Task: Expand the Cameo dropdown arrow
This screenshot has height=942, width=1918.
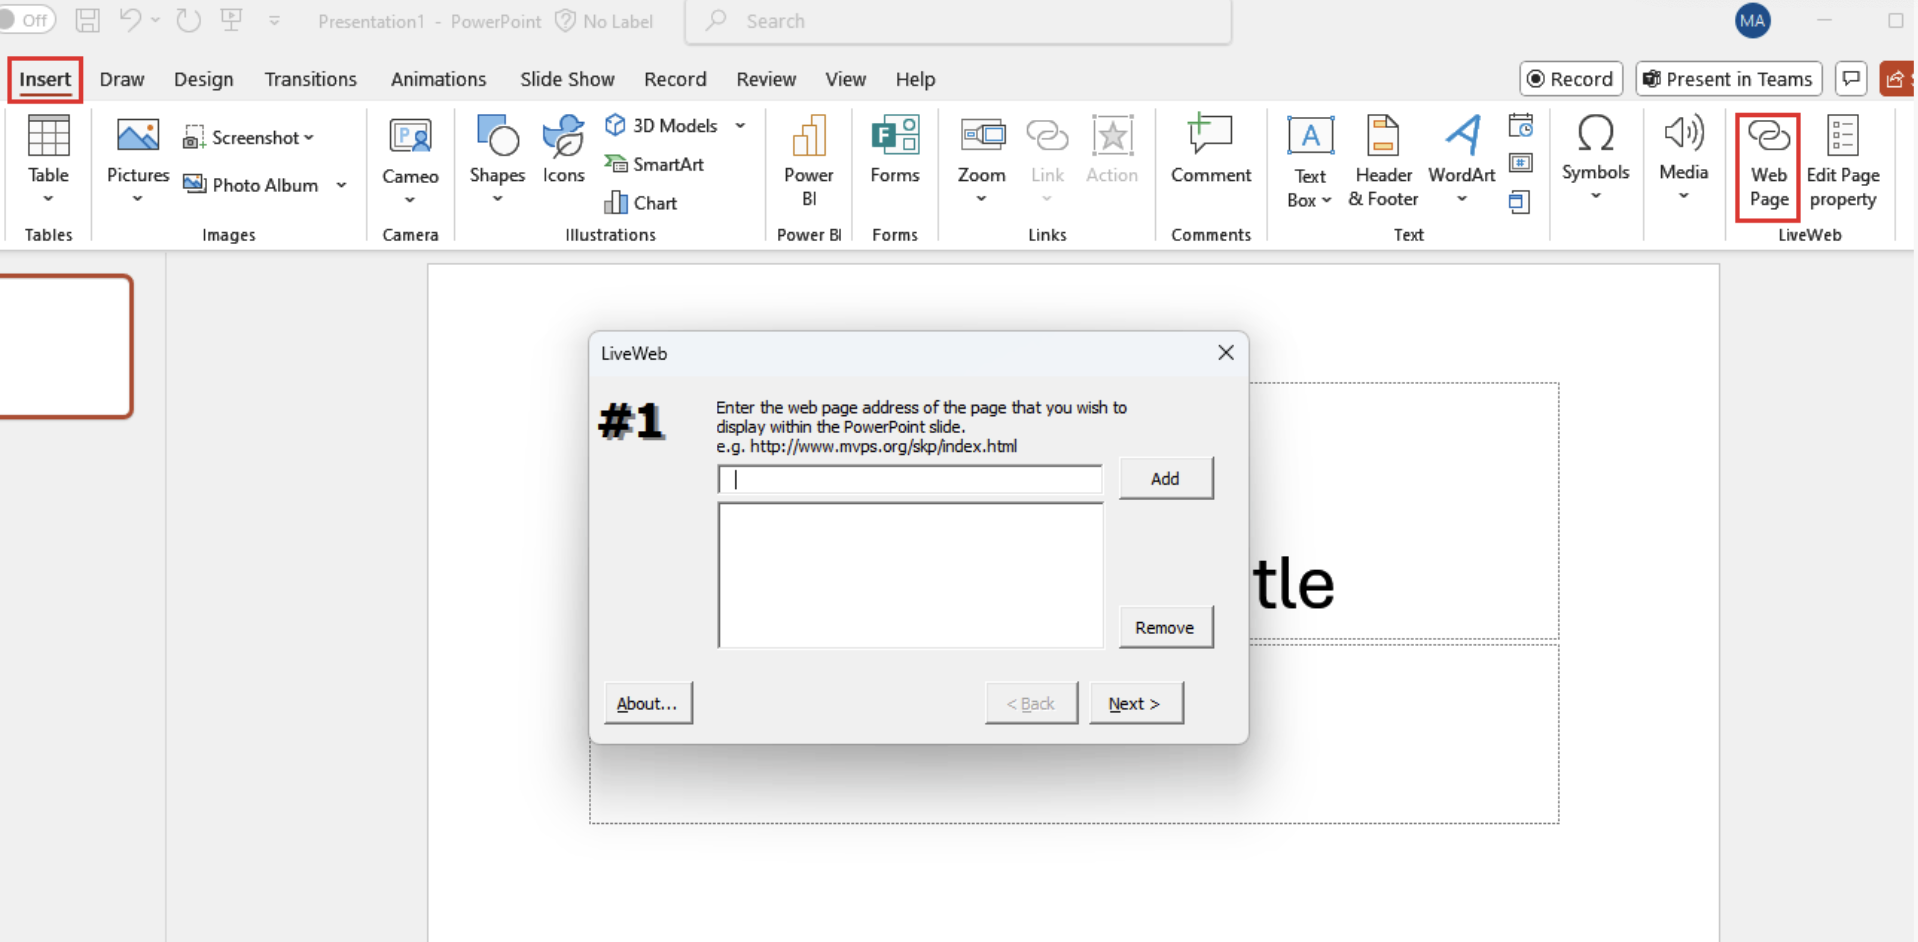Action: click(410, 200)
